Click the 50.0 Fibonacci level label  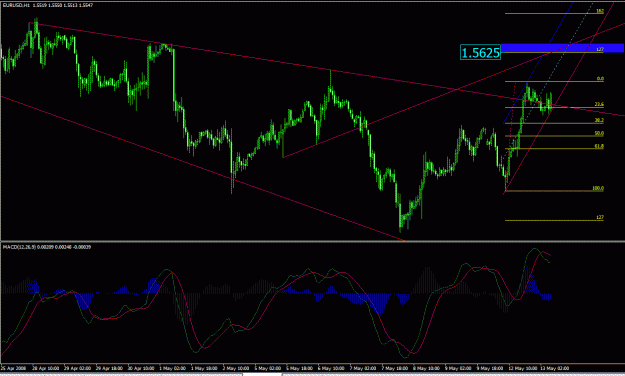(599, 133)
